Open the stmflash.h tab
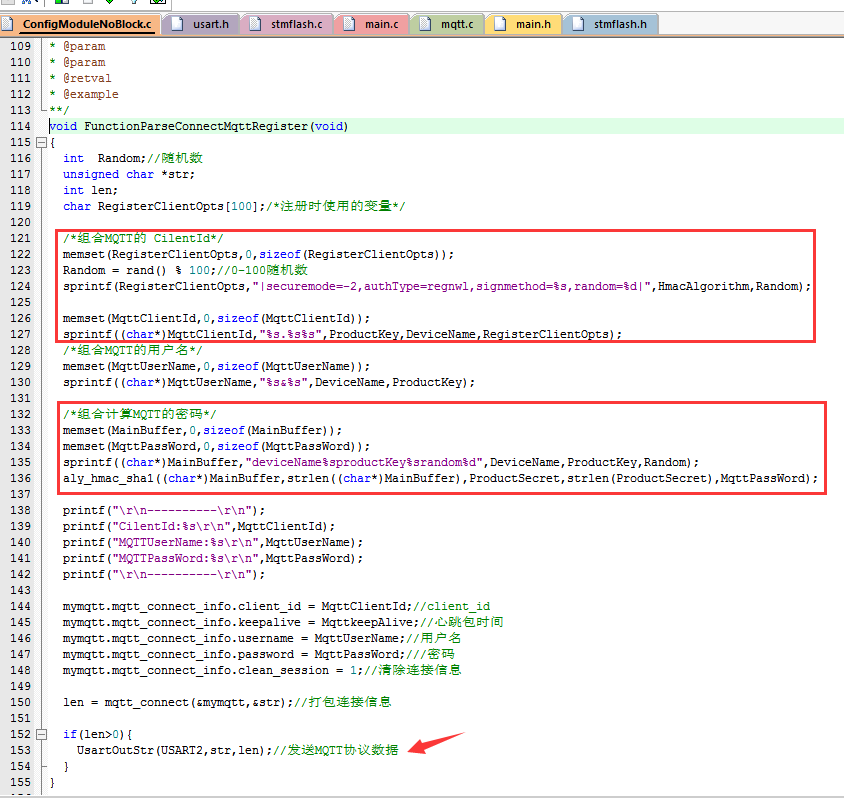The height and width of the screenshot is (798, 844). click(x=611, y=24)
